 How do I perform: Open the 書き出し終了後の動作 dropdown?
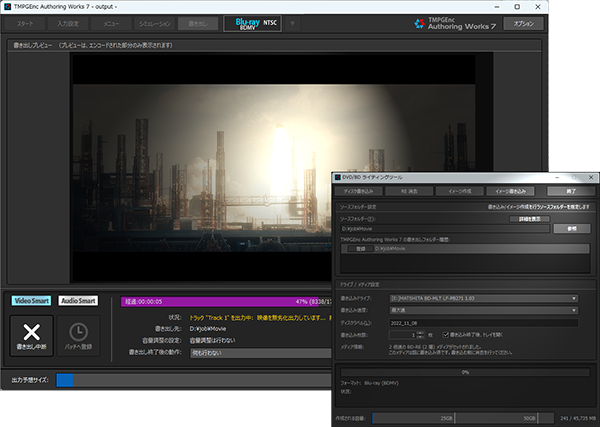click(260, 353)
